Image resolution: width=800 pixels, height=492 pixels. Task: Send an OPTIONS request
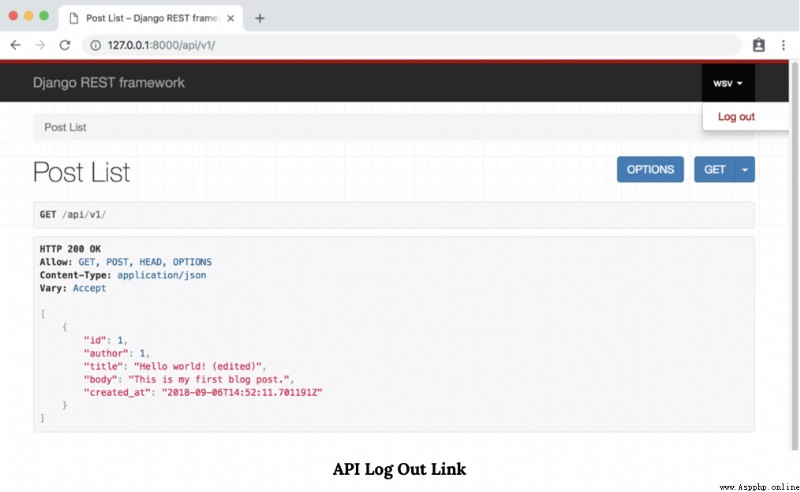click(x=650, y=169)
